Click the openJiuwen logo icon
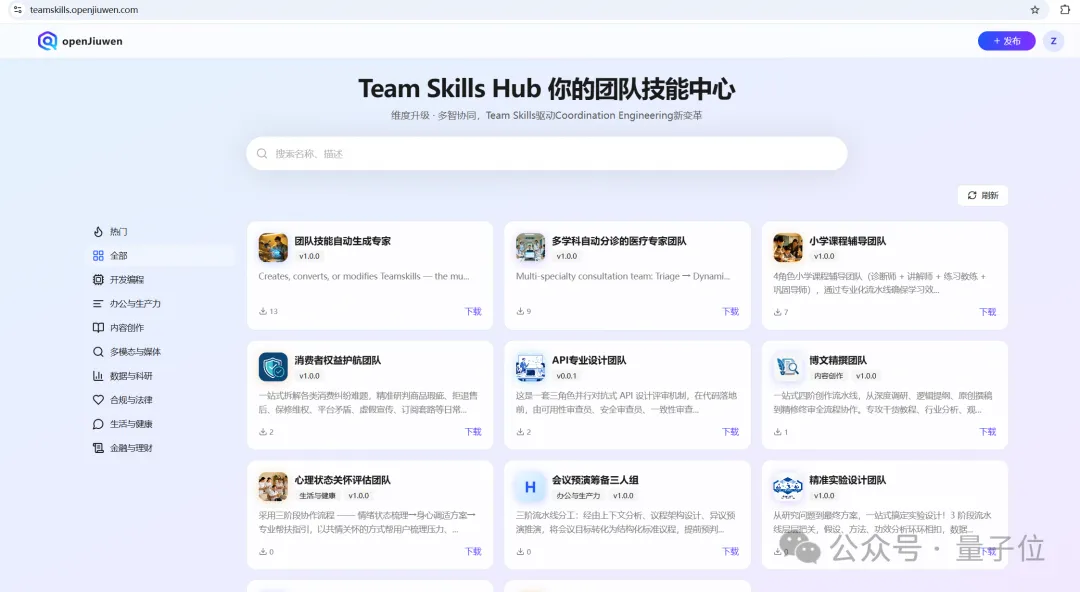Image resolution: width=1080 pixels, height=592 pixels. [47, 40]
